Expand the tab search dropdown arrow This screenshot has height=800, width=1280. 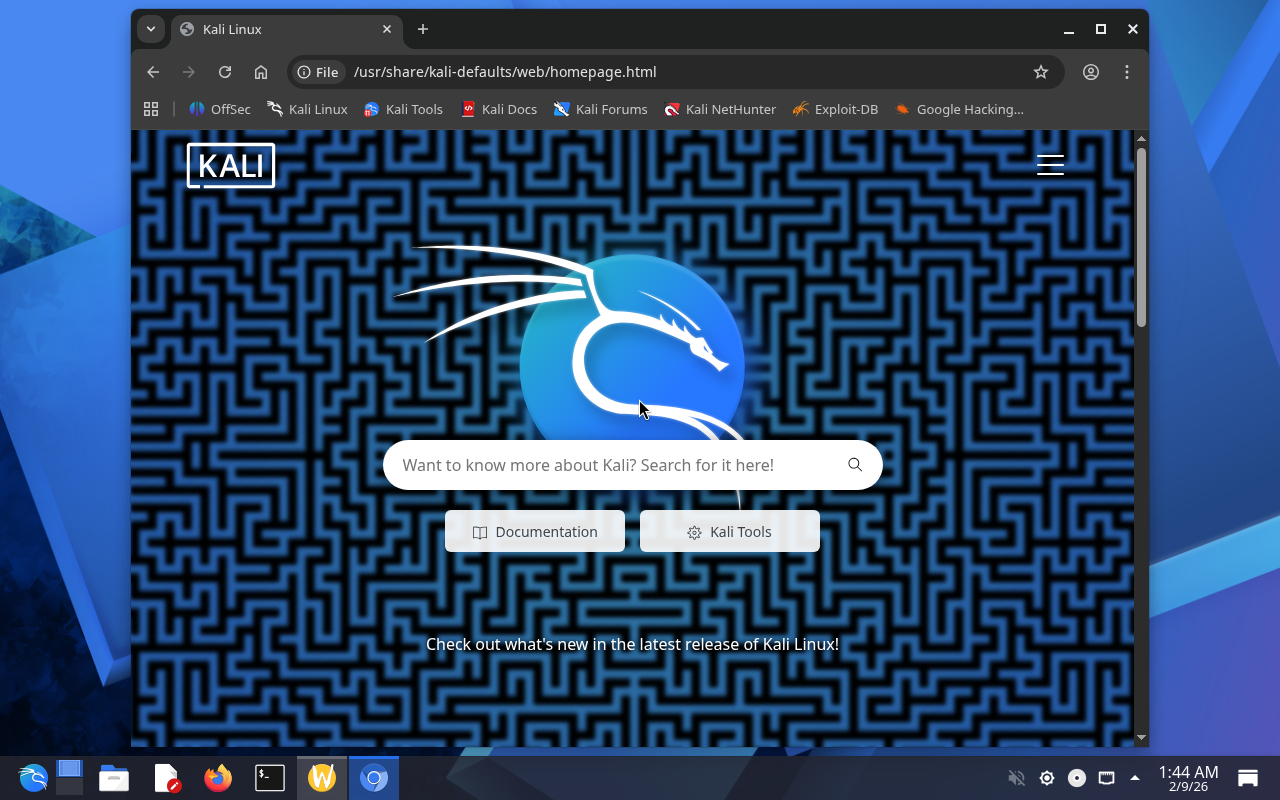click(151, 29)
